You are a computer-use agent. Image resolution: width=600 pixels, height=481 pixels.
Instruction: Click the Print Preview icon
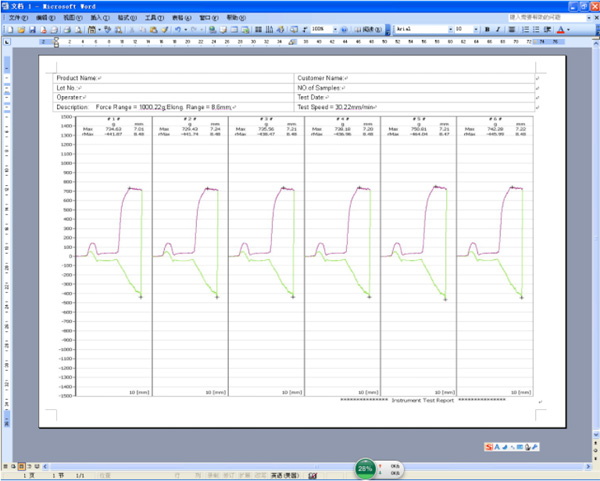point(76,30)
